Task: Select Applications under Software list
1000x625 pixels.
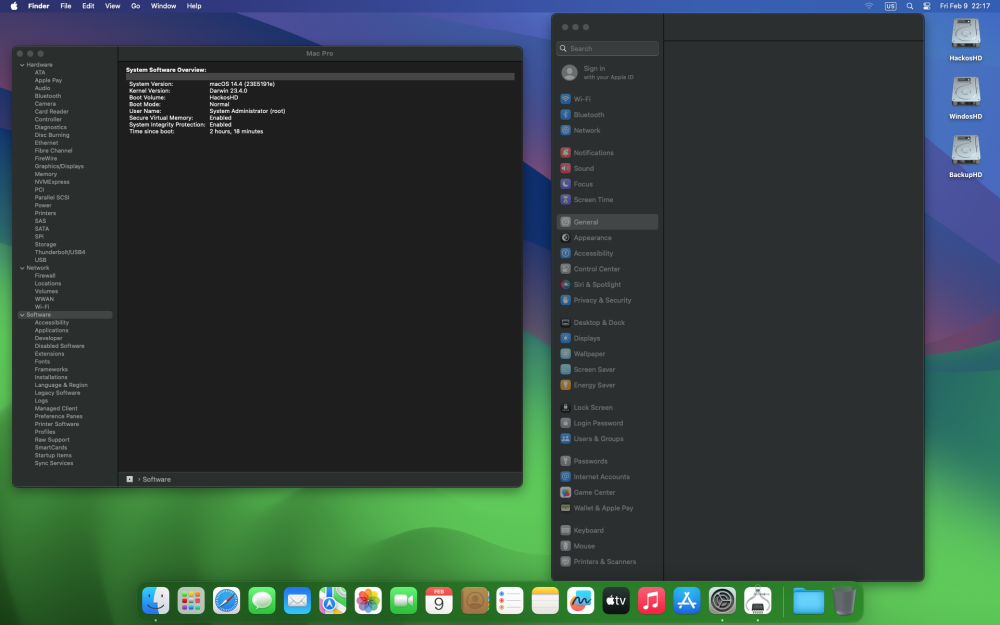Action: (52, 330)
